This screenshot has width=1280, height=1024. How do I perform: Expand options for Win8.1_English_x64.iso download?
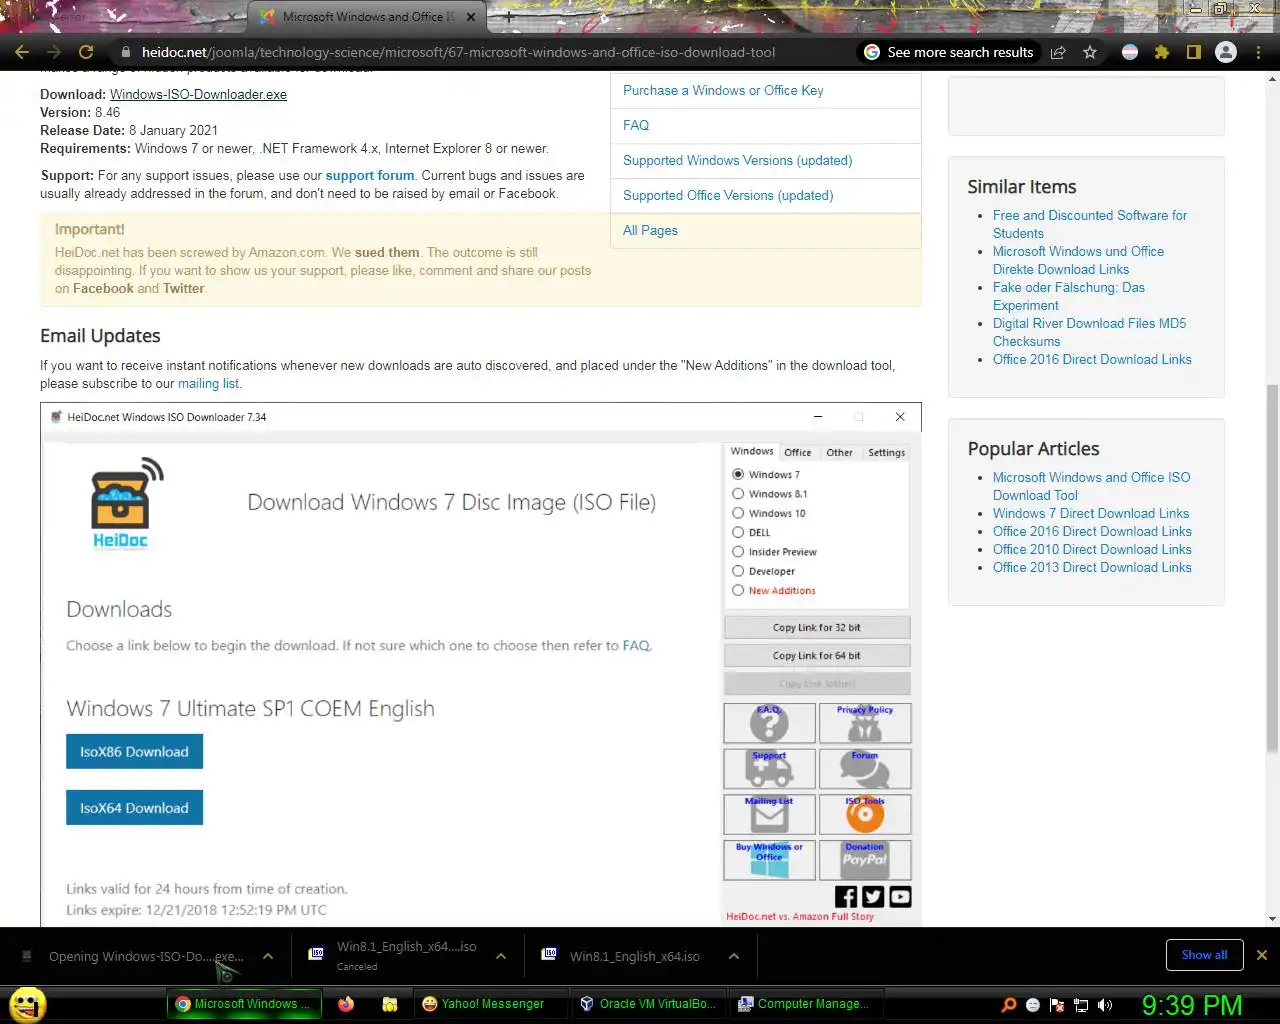734,956
